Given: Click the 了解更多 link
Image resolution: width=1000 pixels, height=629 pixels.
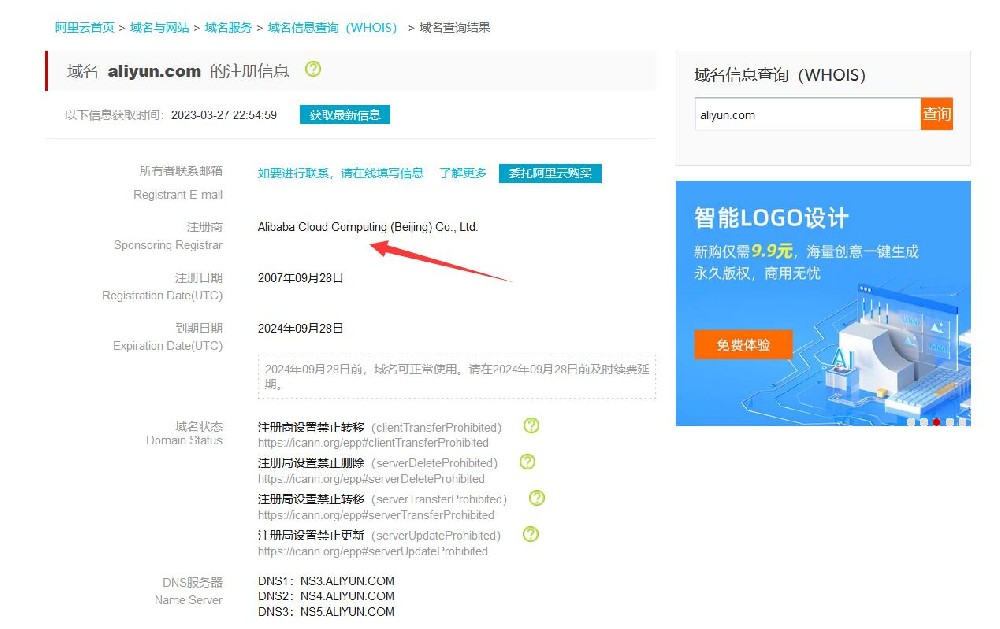Looking at the screenshot, I should pos(462,174).
